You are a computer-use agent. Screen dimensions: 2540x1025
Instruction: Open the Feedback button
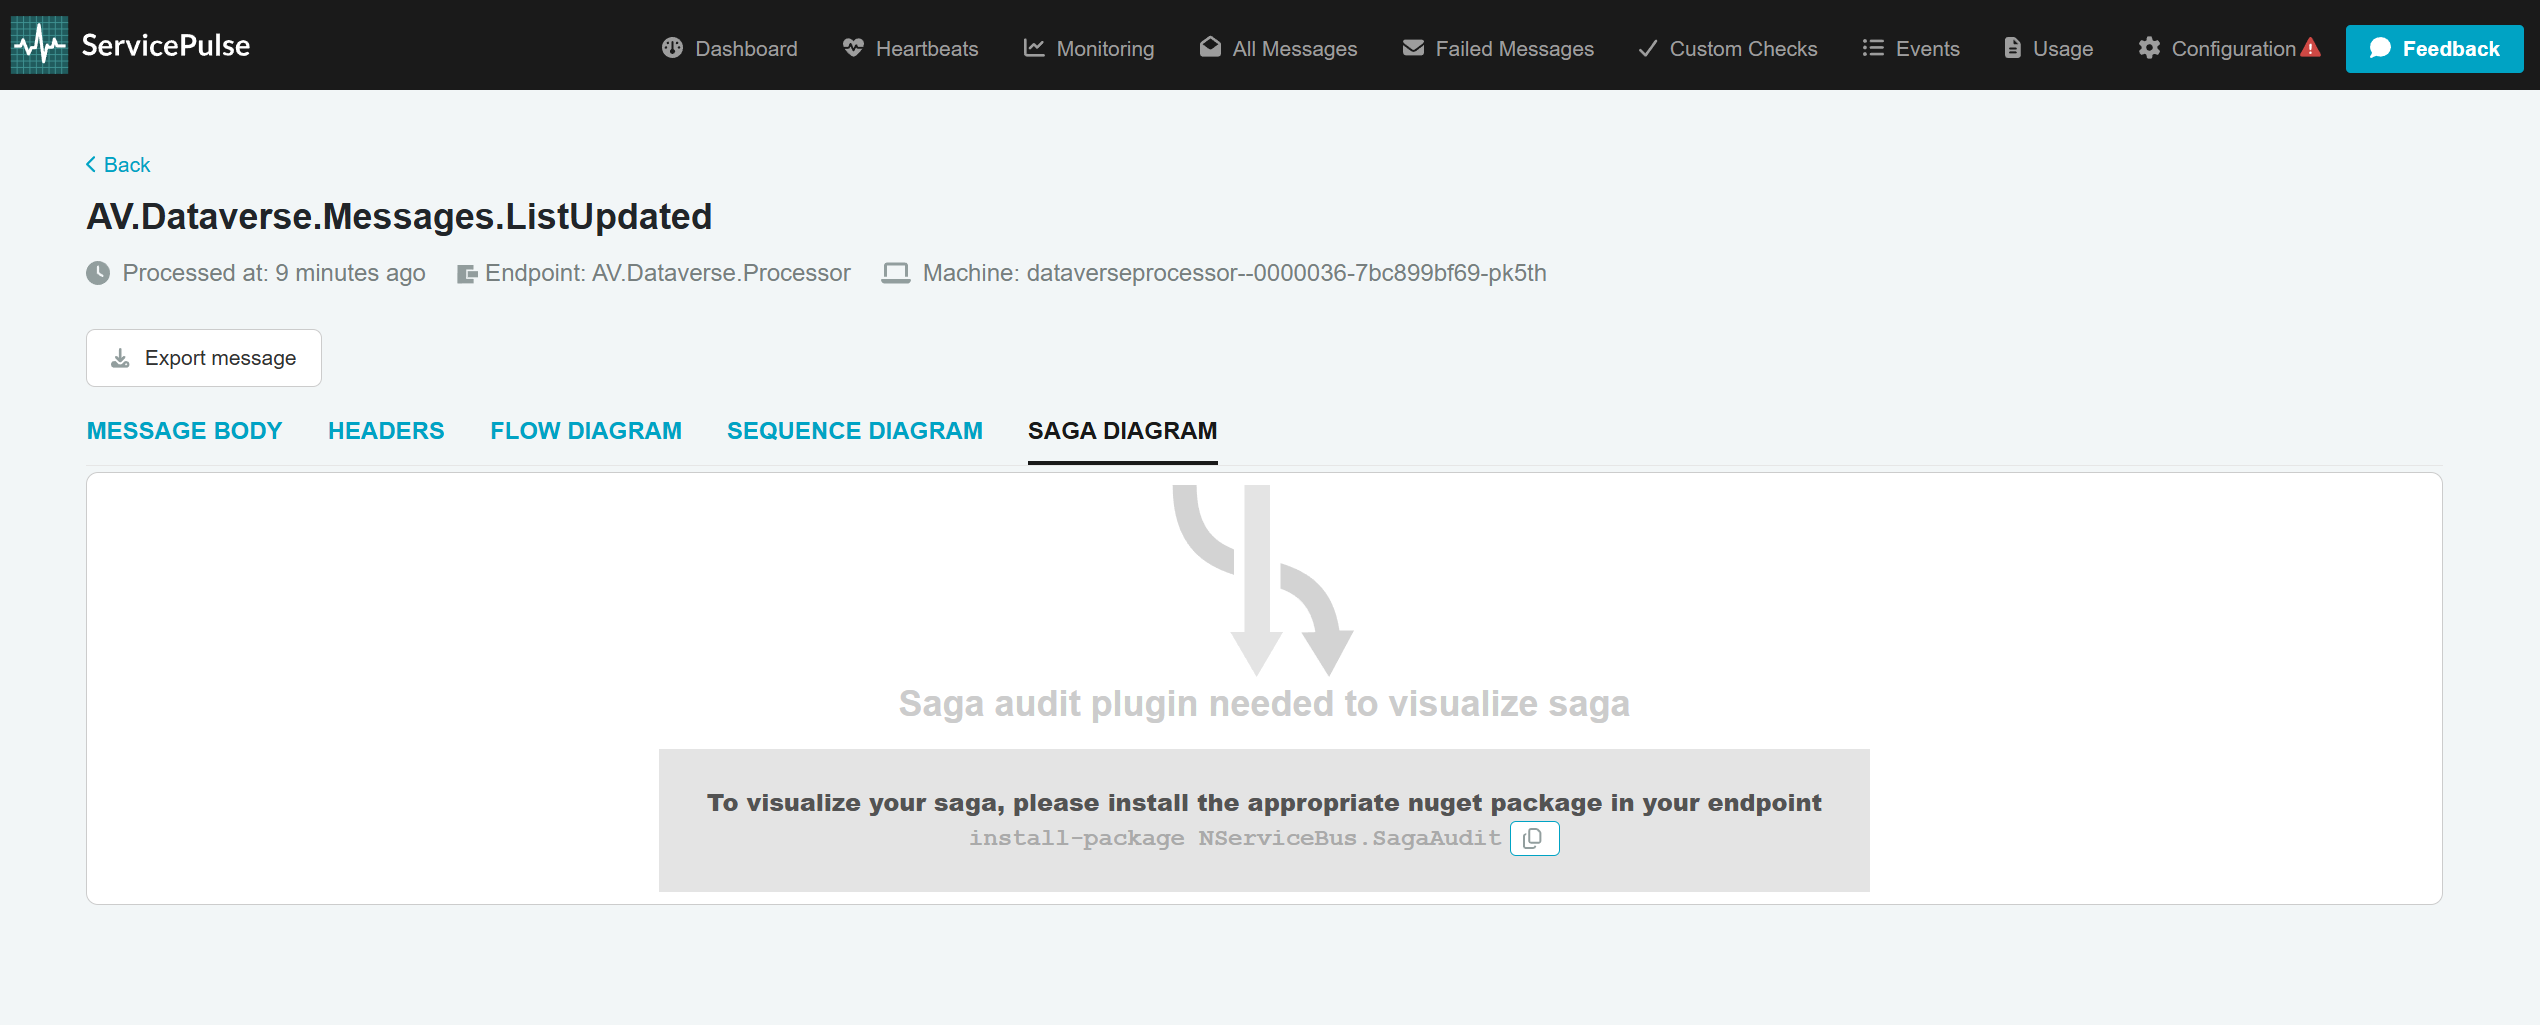(x=2434, y=48)
